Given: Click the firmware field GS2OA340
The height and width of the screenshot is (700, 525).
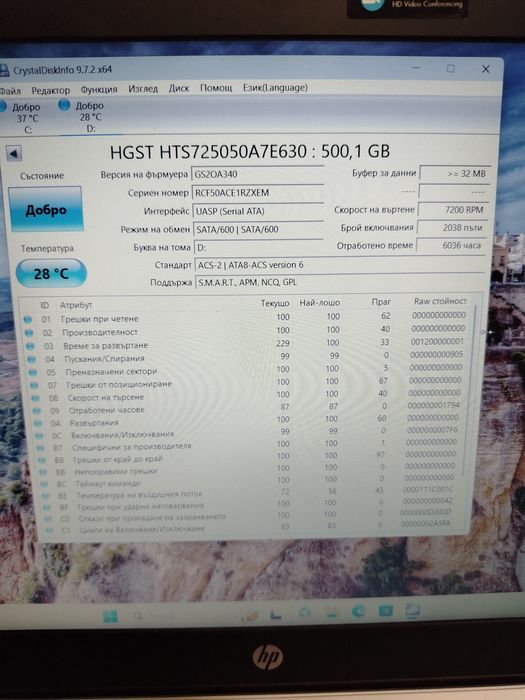Looking at the screenshot, I should pyautogui.click(x=258, y=175).
